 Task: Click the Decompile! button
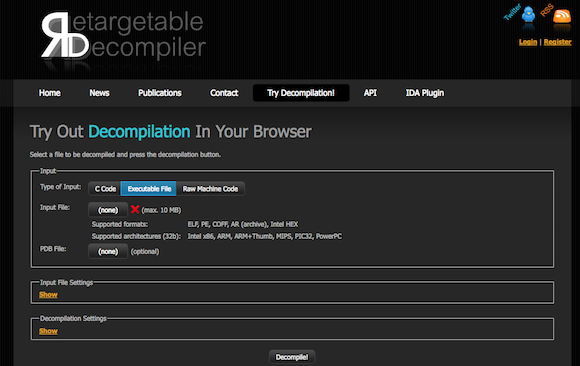point(292,357)
